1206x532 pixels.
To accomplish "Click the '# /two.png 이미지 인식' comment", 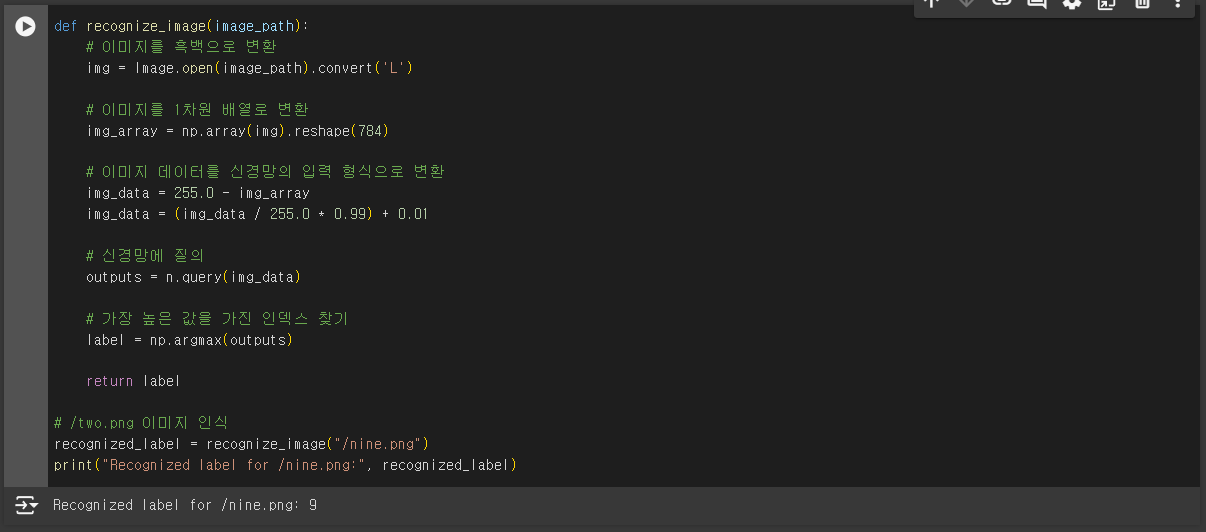I will [x=141, y=423].
